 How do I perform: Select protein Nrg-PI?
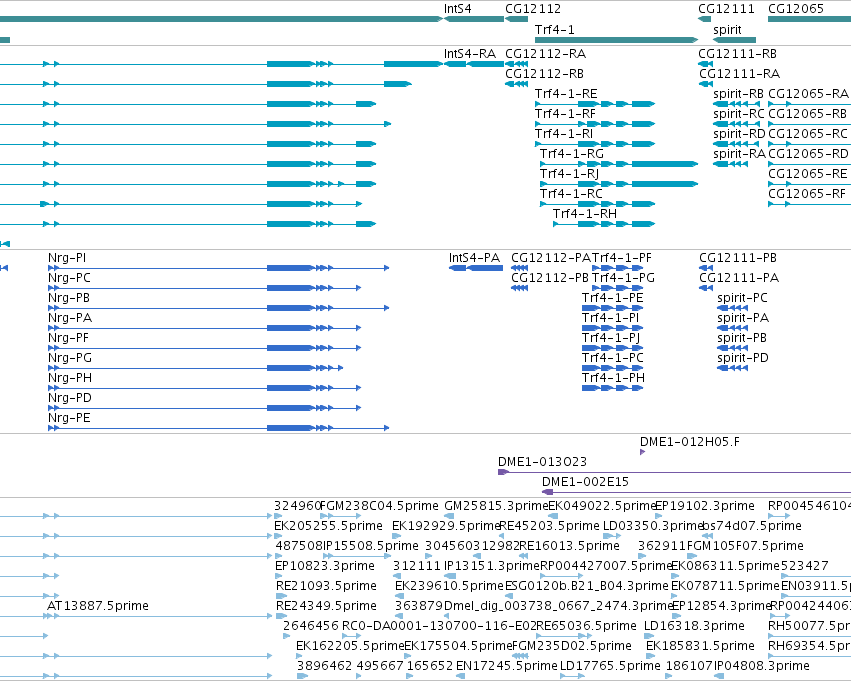pos(67,258)
